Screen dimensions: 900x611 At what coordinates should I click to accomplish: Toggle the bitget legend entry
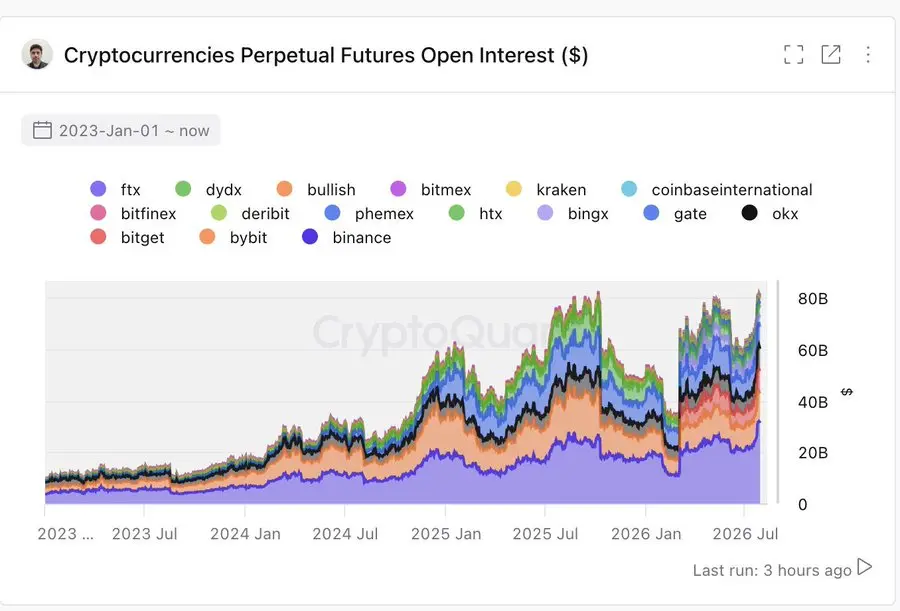click(x=127, y=237)
